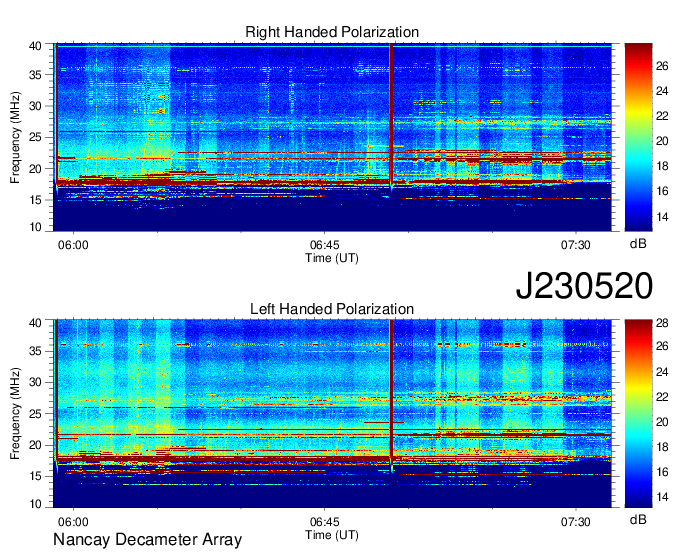Click the 40 MHz tick on bottom plot
Viewport: 680px width, 552px height.
35,323
